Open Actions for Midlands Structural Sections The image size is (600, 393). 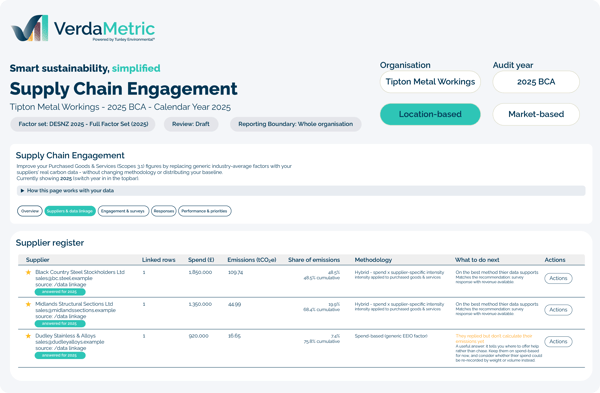coord(558,310)
